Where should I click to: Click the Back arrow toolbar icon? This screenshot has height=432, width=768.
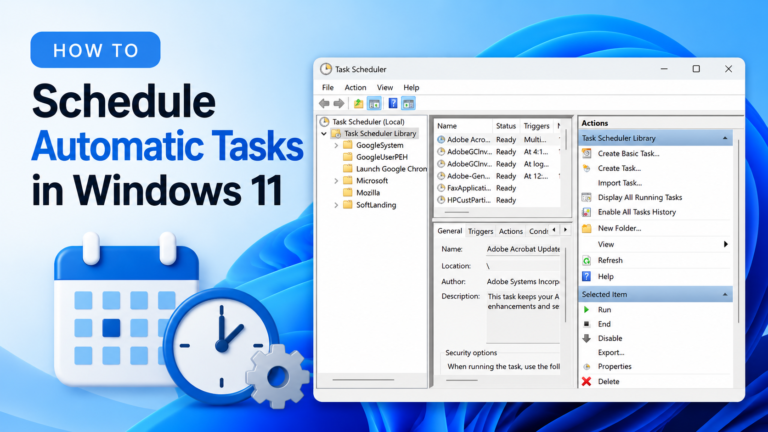click(x=324, y=103)
